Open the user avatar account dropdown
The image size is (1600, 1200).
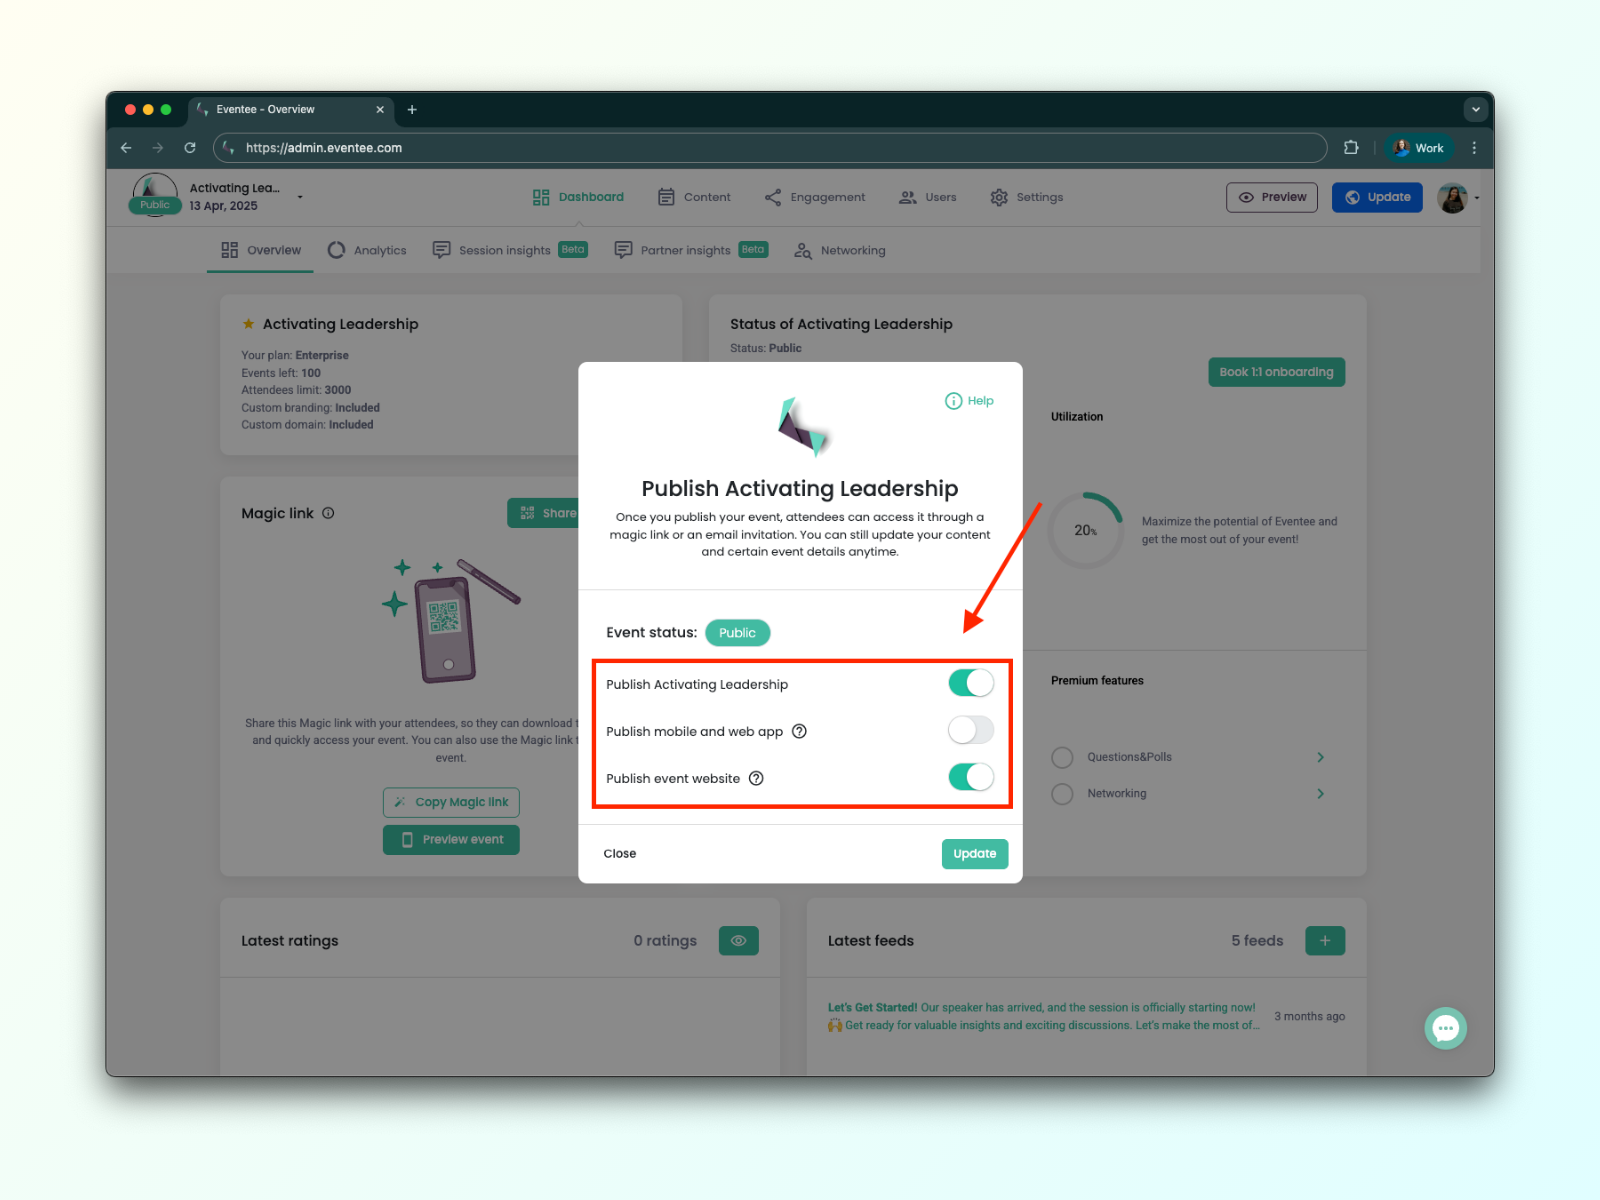[x=1457, y=198]
